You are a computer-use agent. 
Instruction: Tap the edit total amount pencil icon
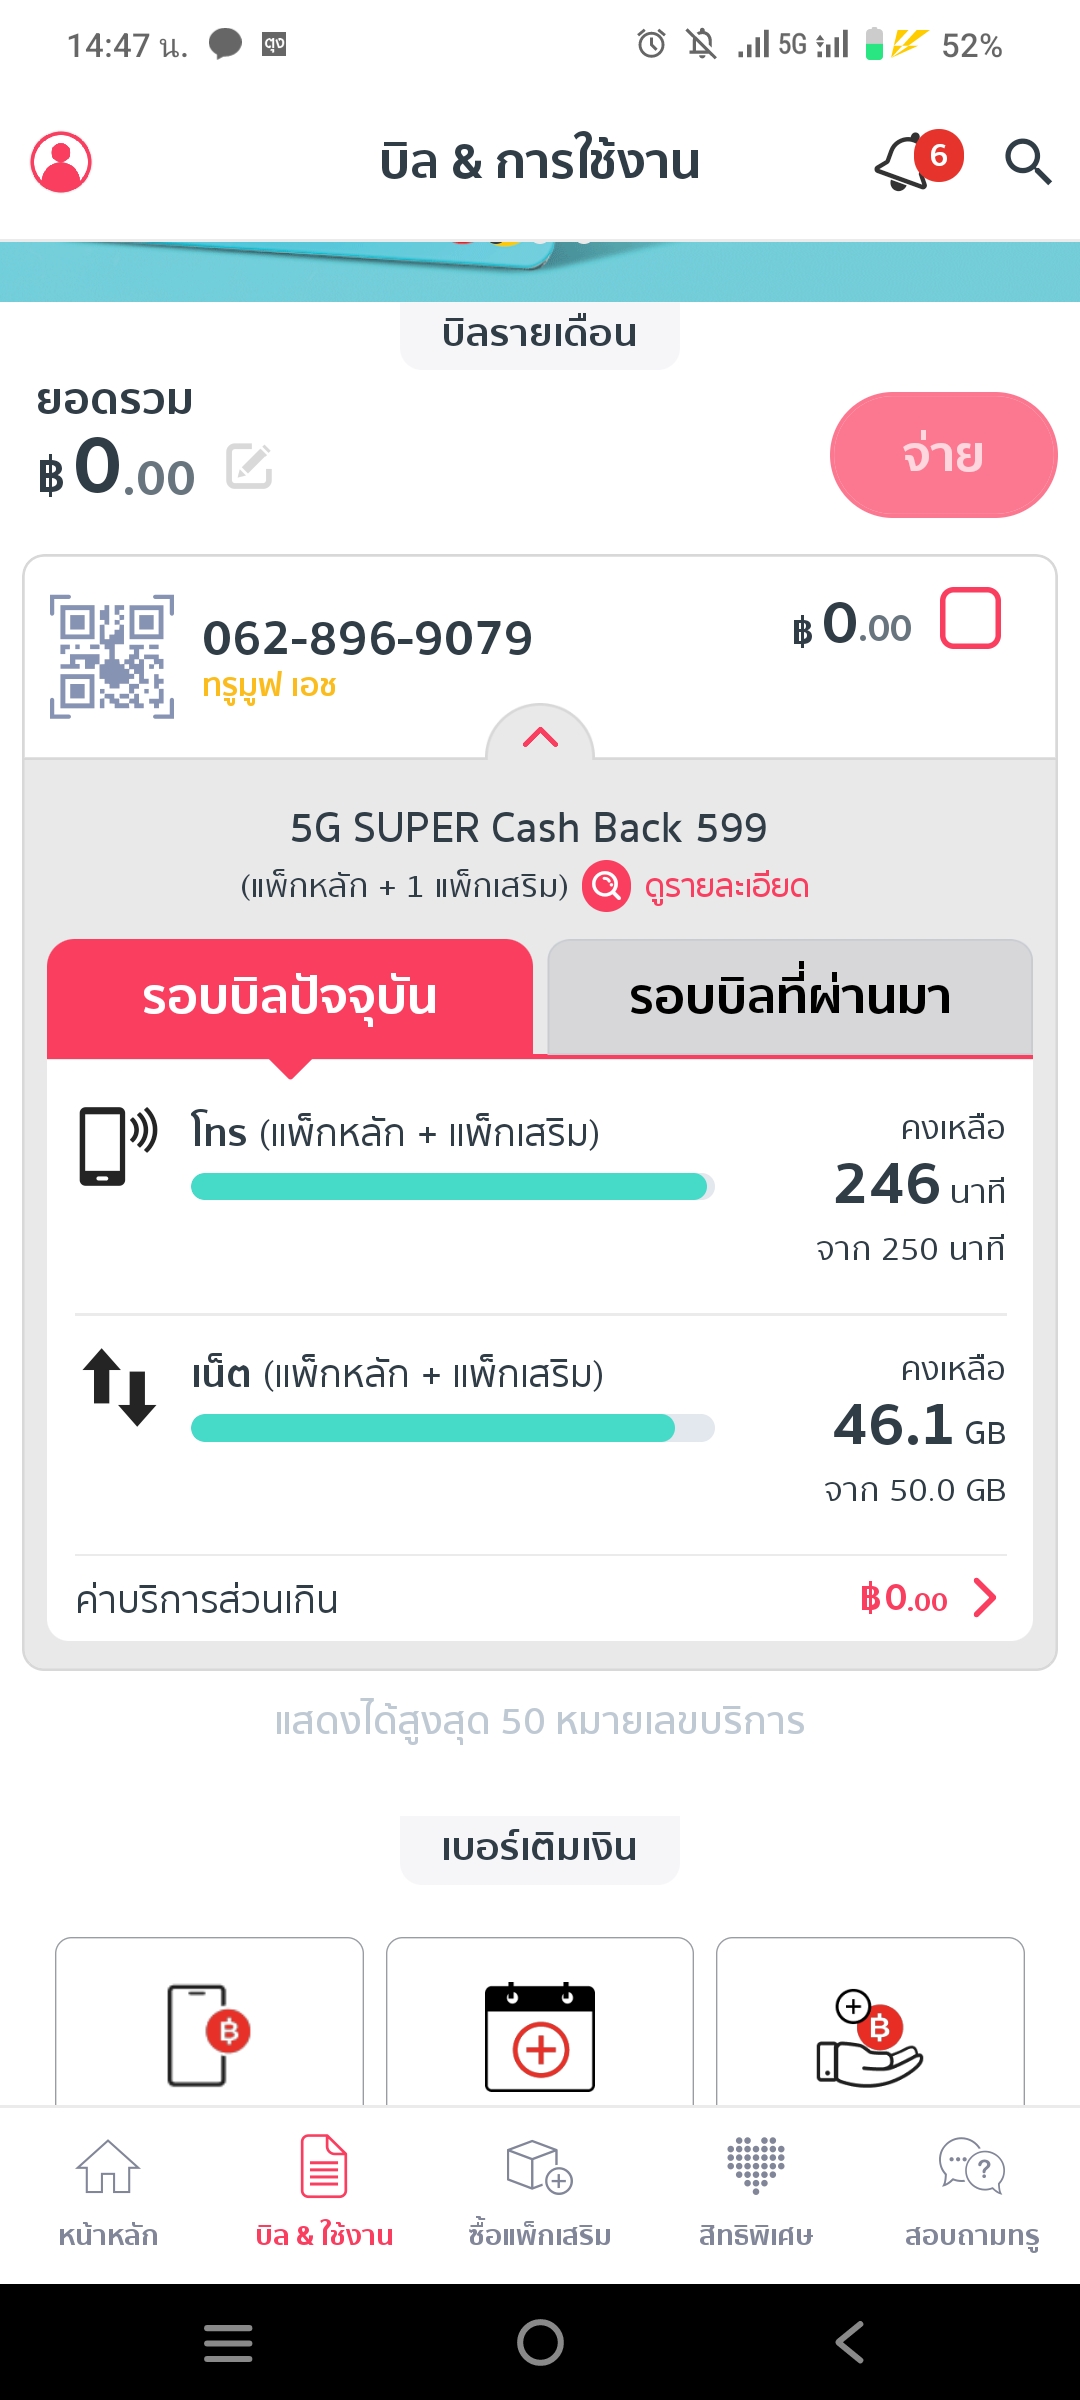249,467
